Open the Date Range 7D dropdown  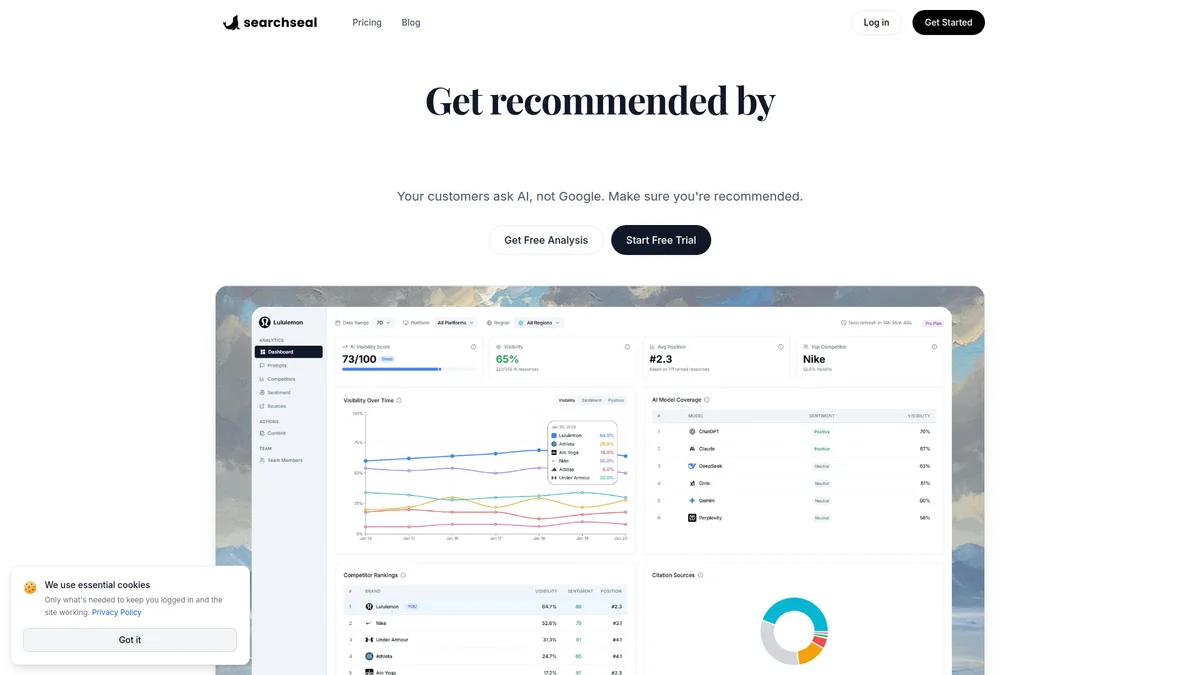pos(384,323)
